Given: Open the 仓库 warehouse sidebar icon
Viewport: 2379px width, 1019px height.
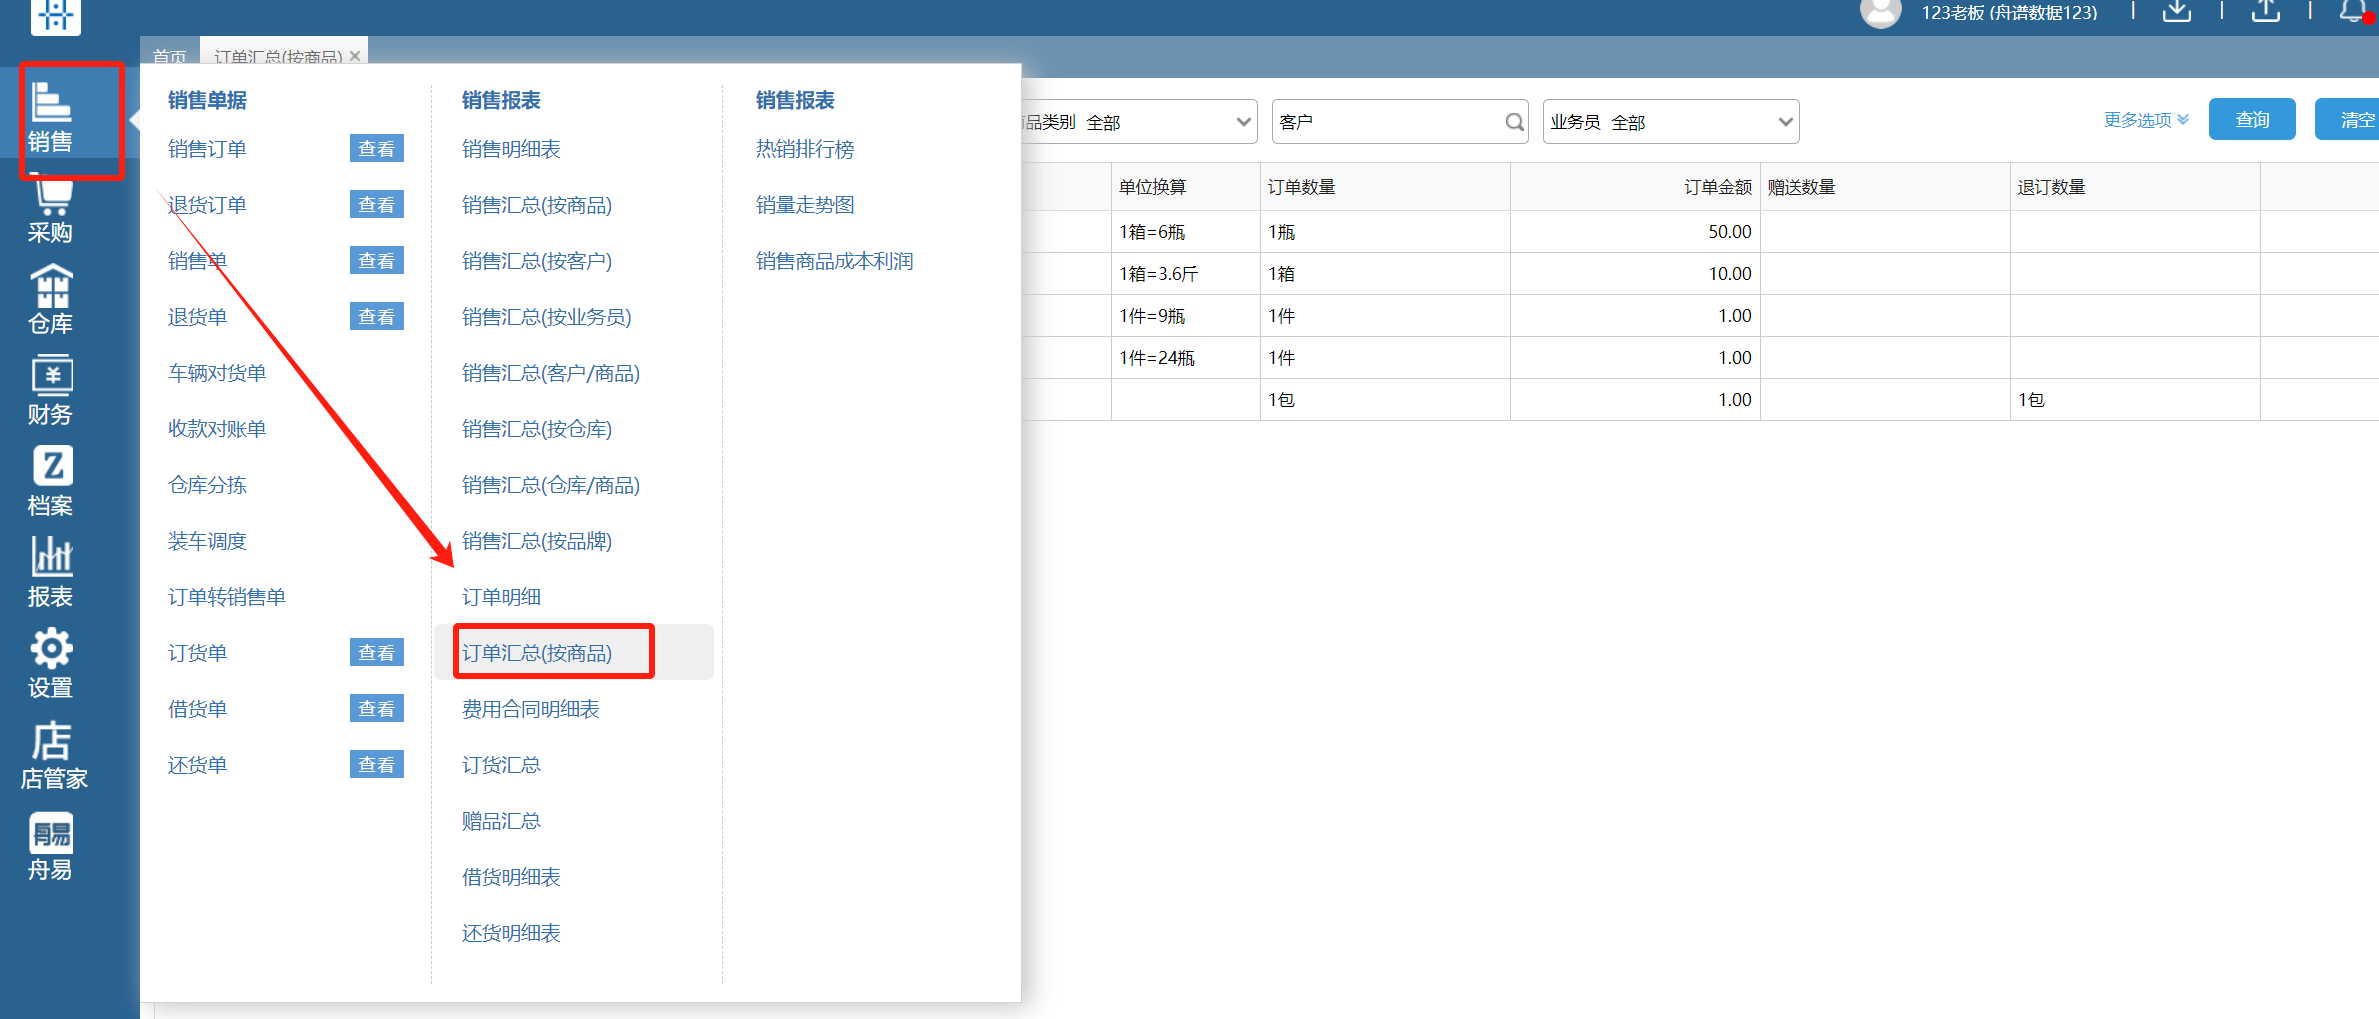Looking at the screenshot, I should pos(50,300).
